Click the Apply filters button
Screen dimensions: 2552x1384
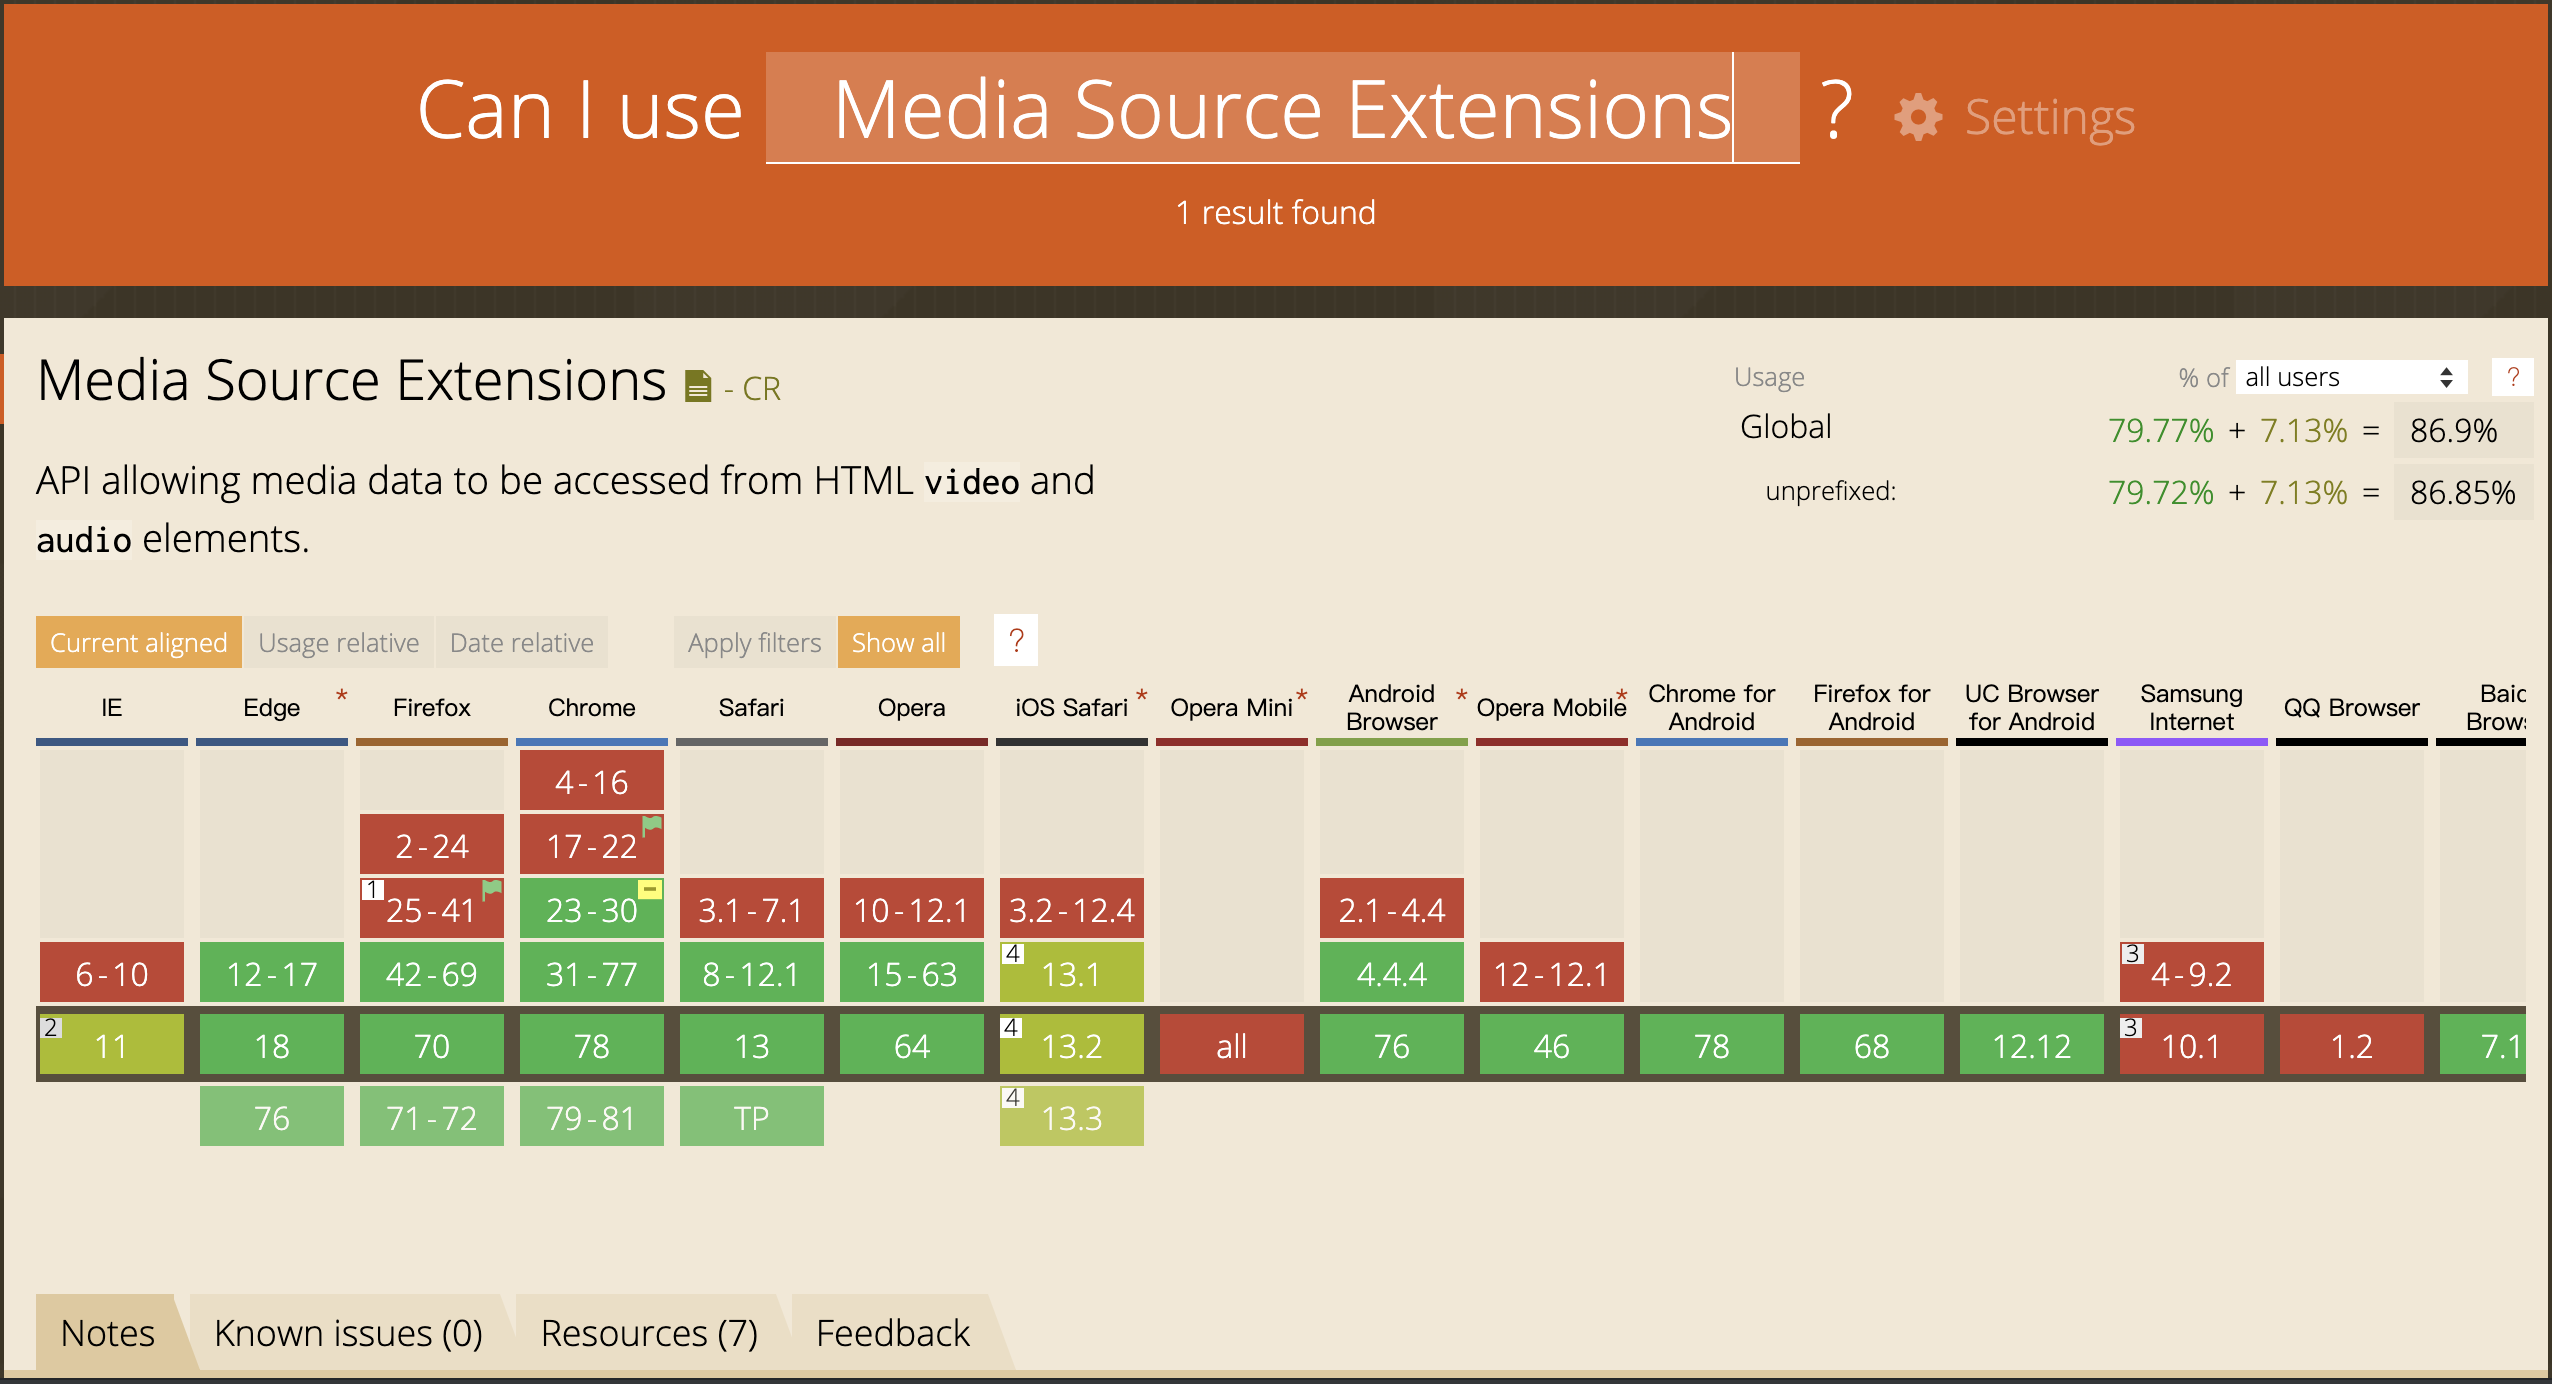click(753, 642)
